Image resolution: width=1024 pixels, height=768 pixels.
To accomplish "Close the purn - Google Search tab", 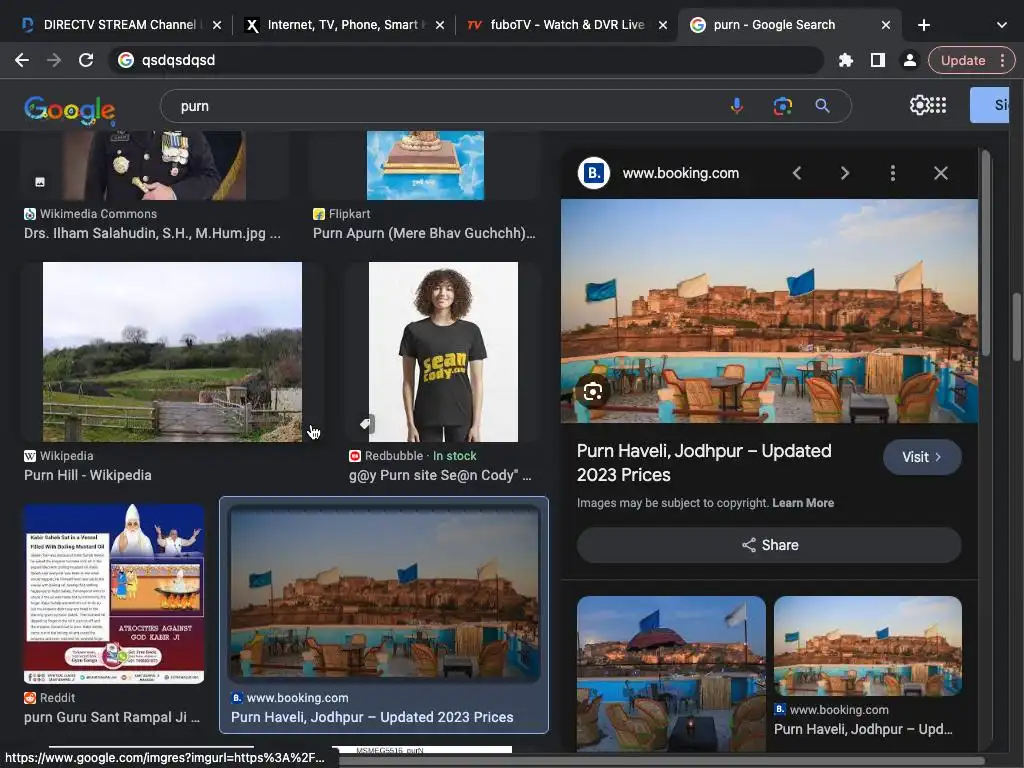I will 886,25.
